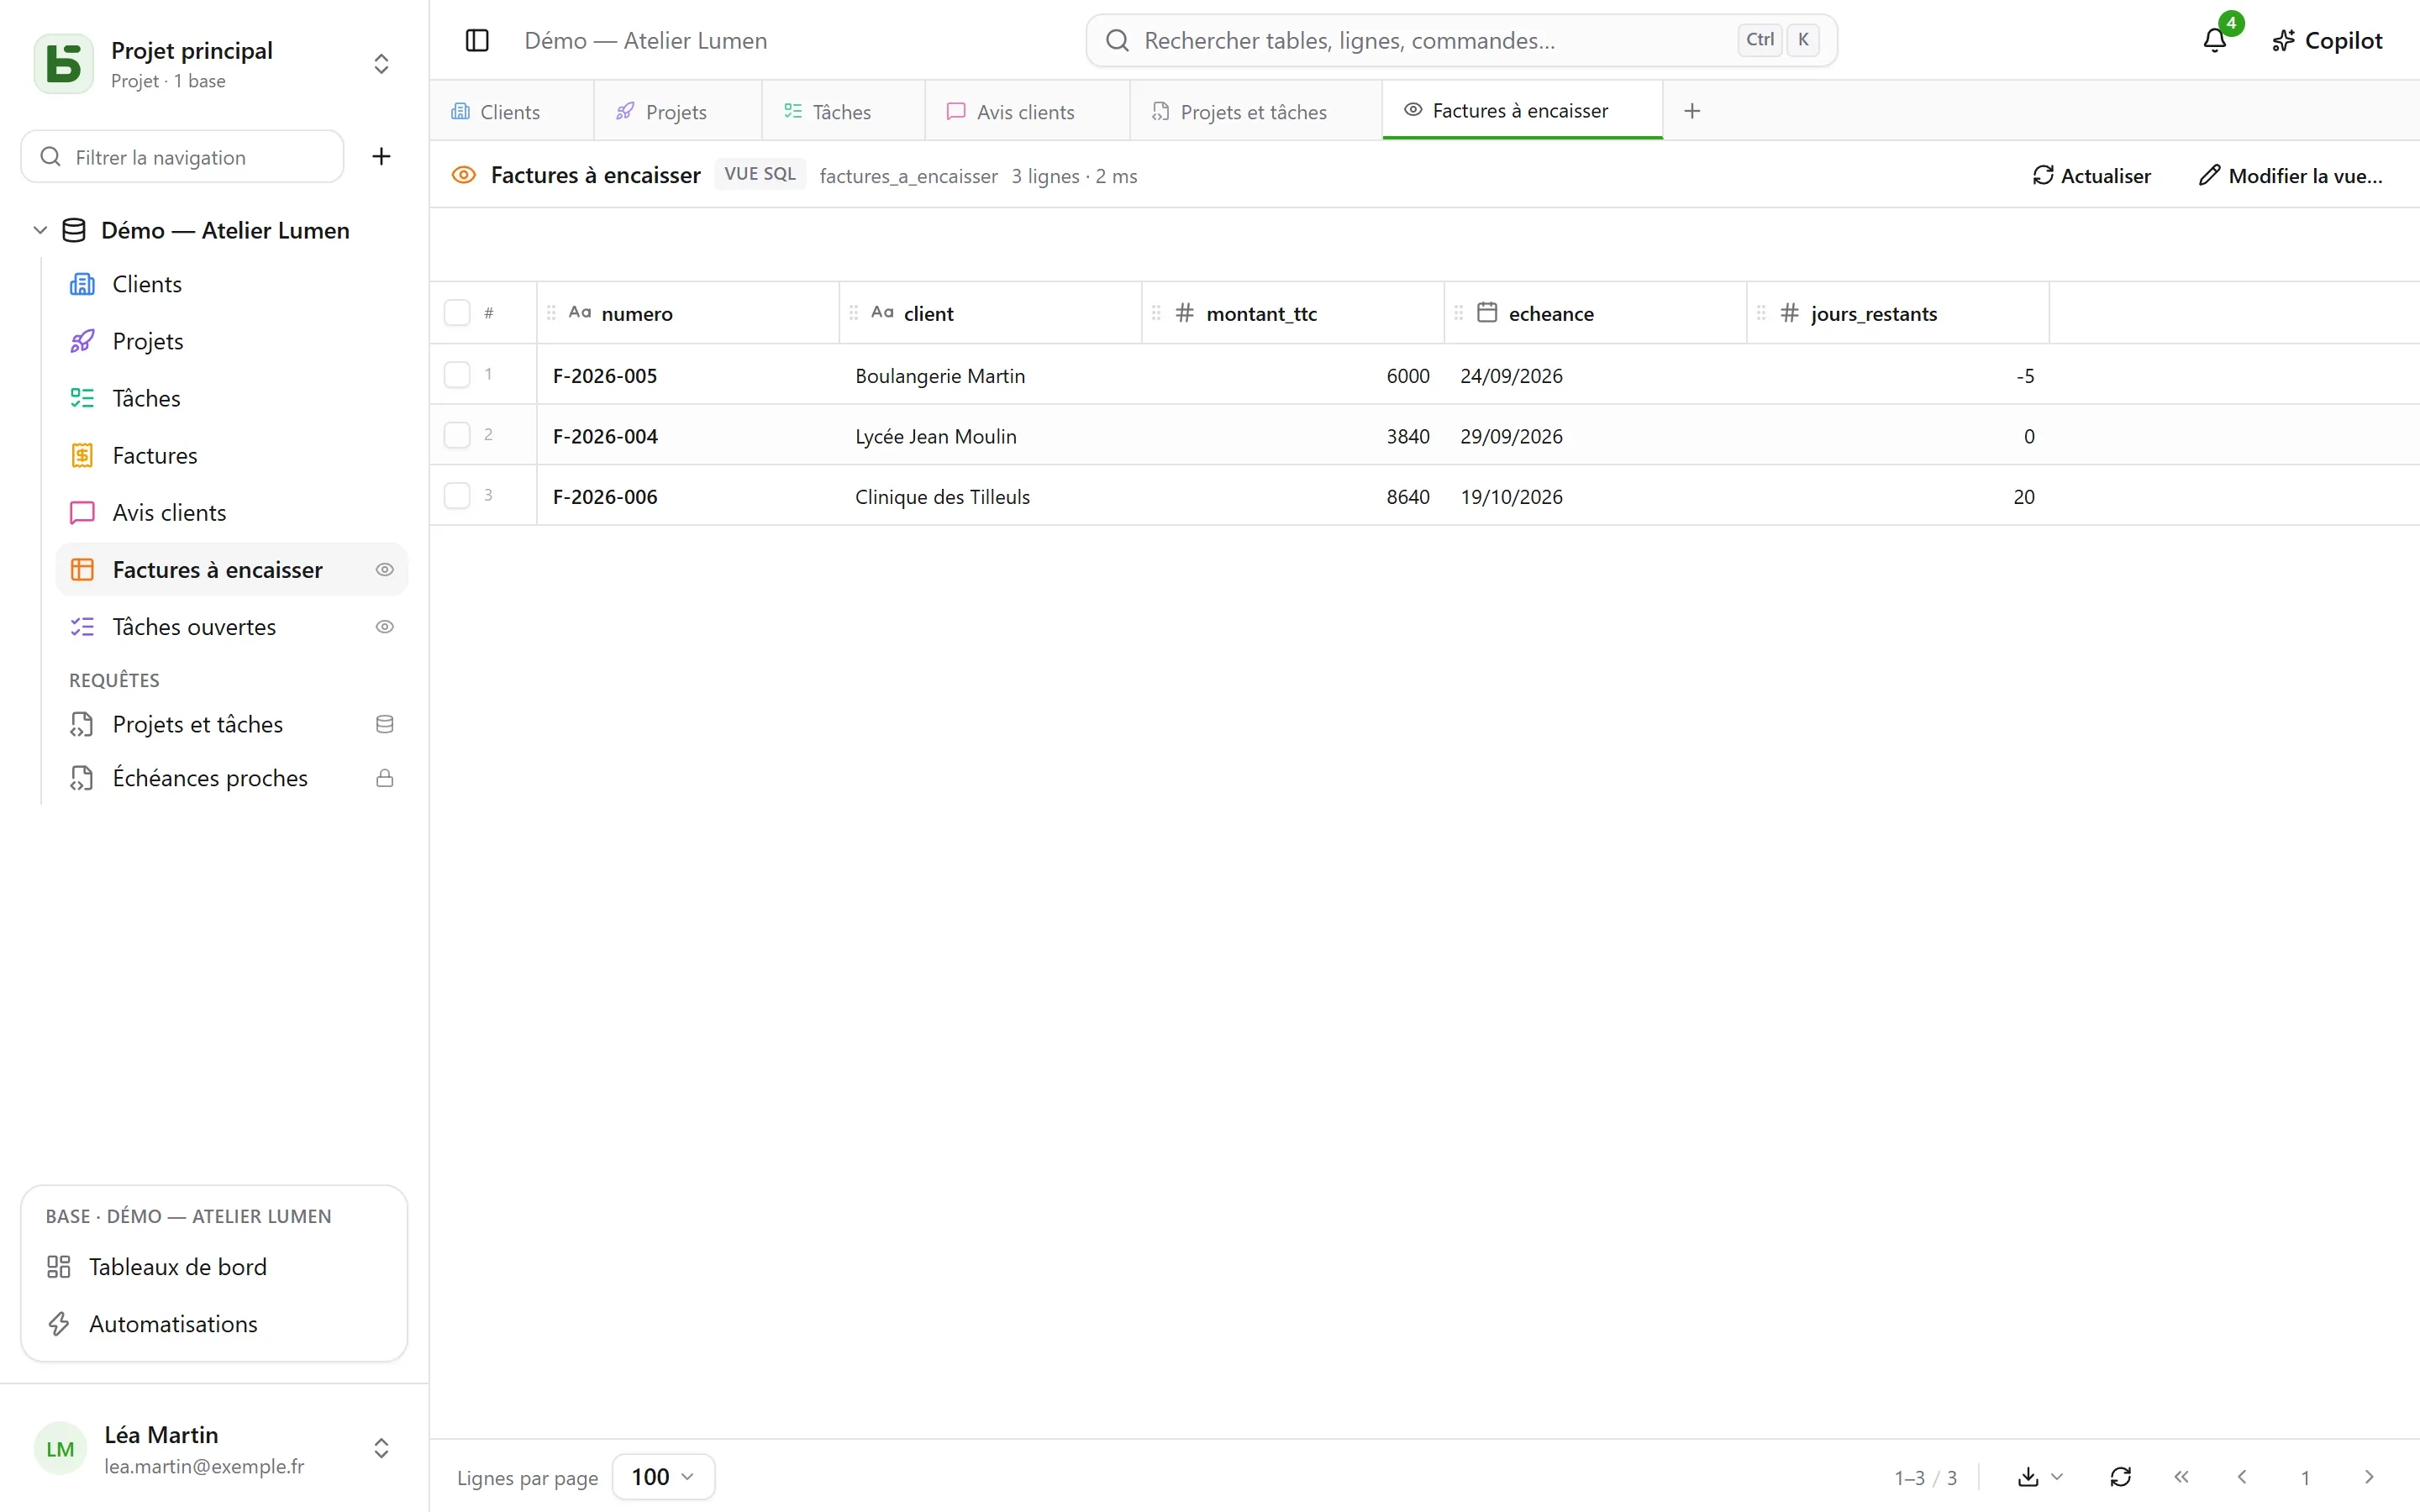Open the notifications bell
2420x1512 pixels.
tap(2215, 41)
